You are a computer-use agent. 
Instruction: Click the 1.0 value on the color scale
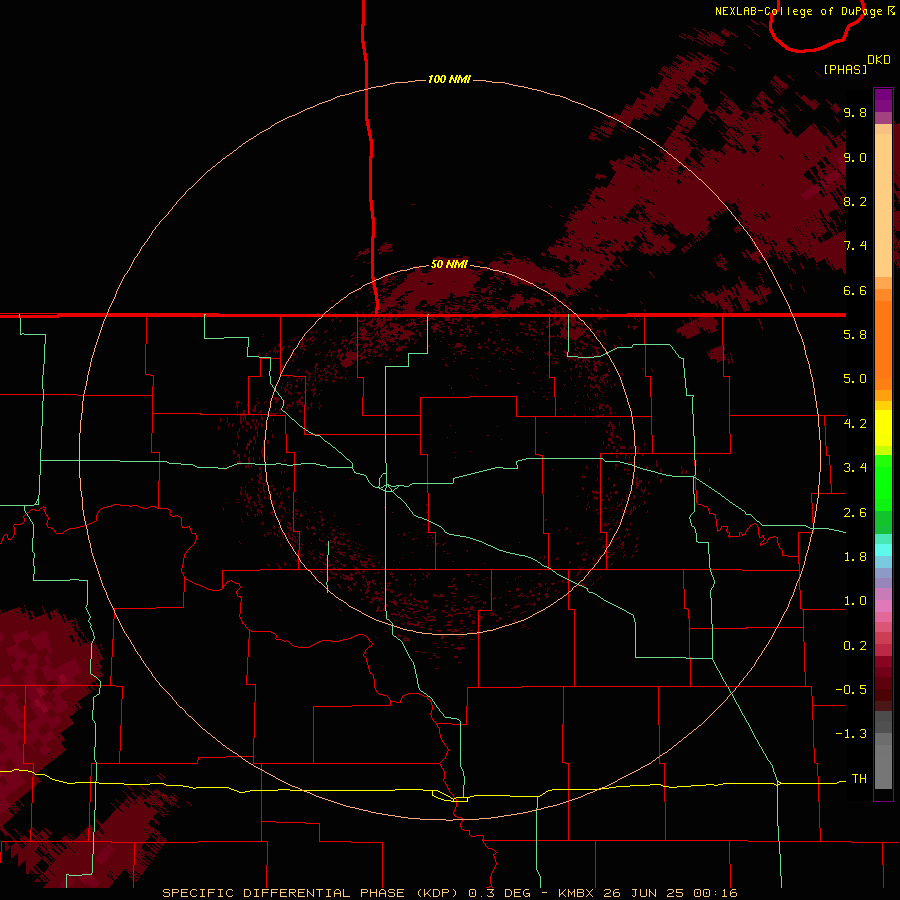pos(855,601)
